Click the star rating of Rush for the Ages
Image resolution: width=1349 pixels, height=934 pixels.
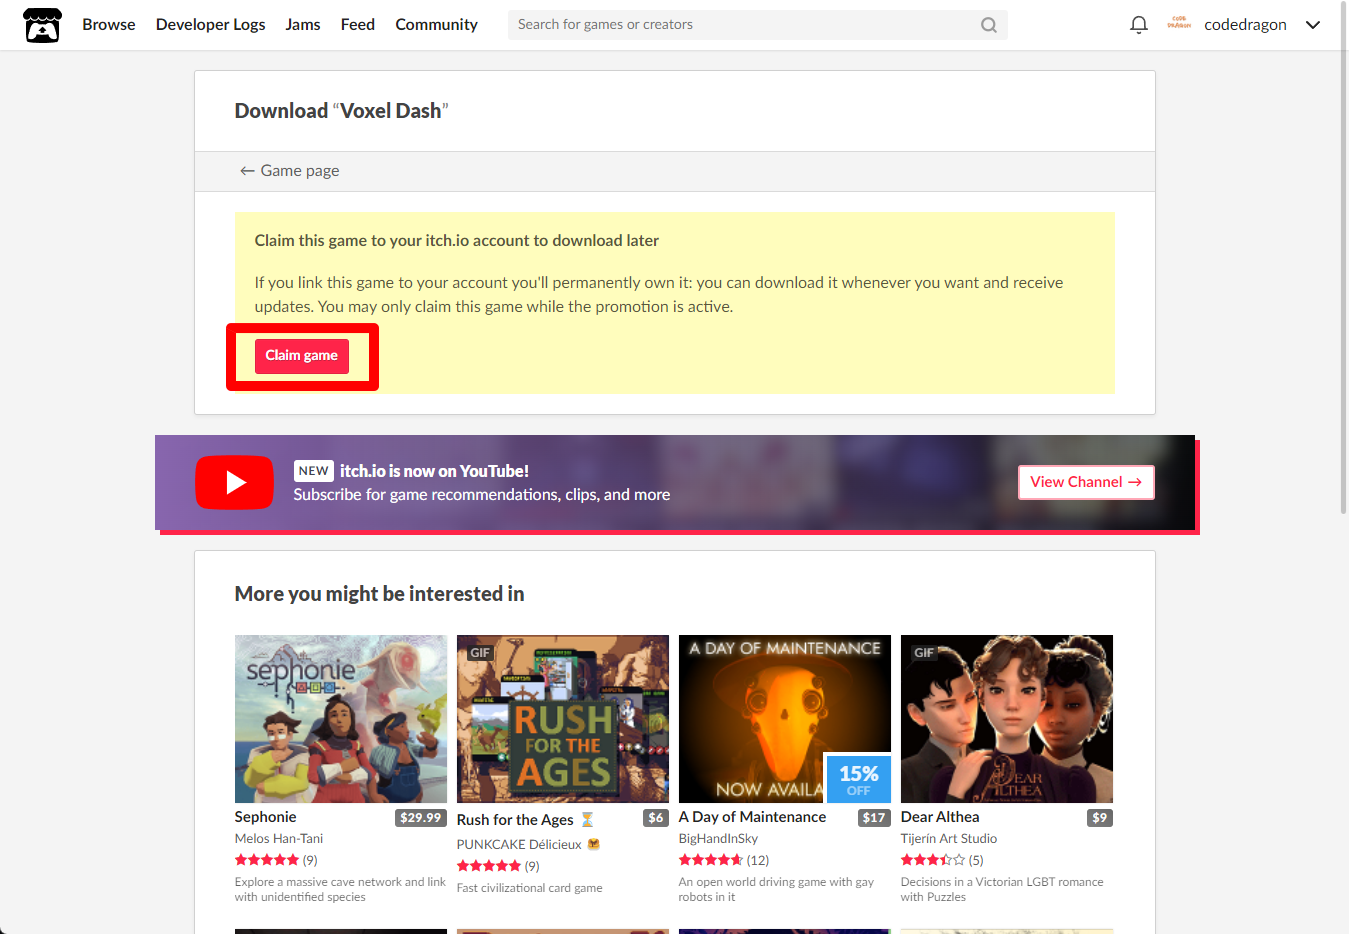[489, 866]
